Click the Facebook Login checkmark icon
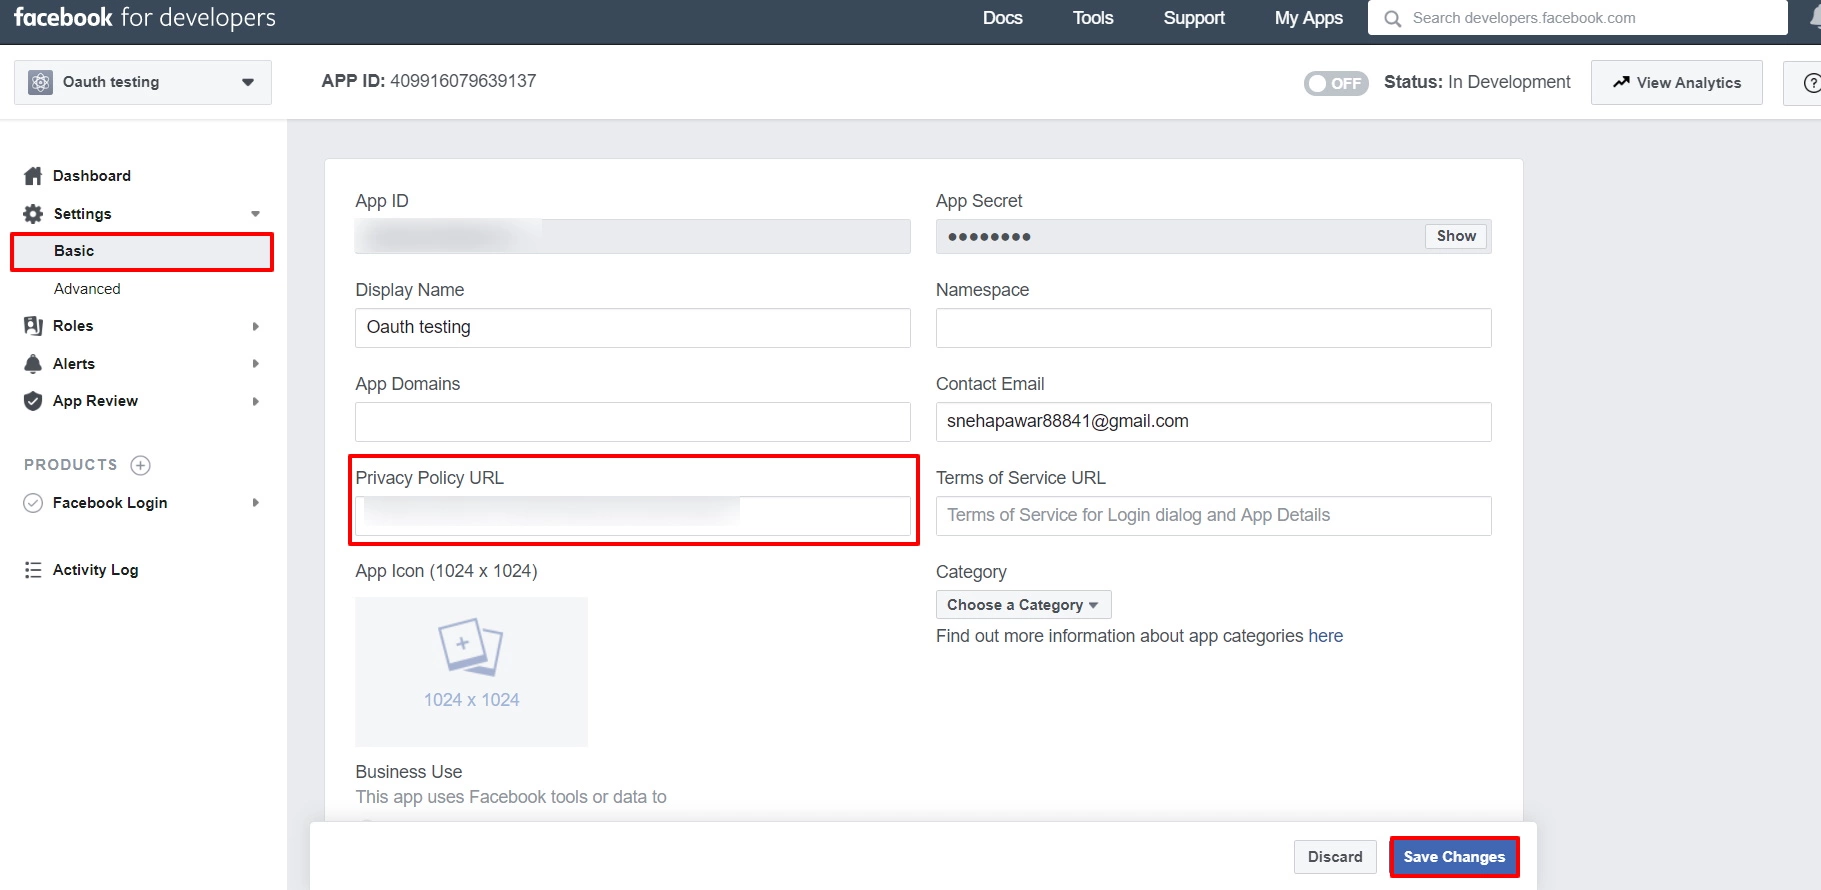Screen dimensions: 1821x890 pos(33,503)
